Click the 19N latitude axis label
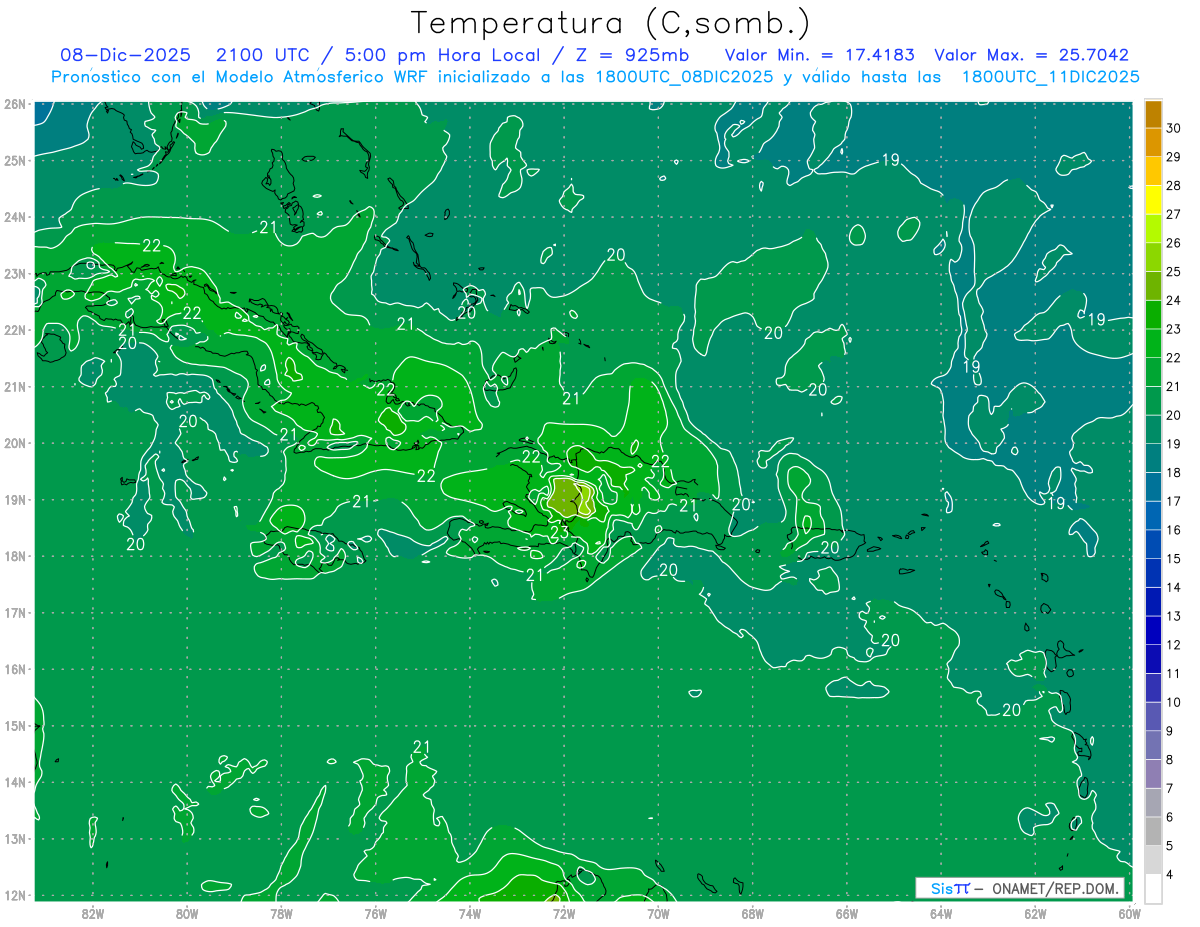Image resolution: width=1200 pixels, height=927 pixels. (x=15, y=500)
